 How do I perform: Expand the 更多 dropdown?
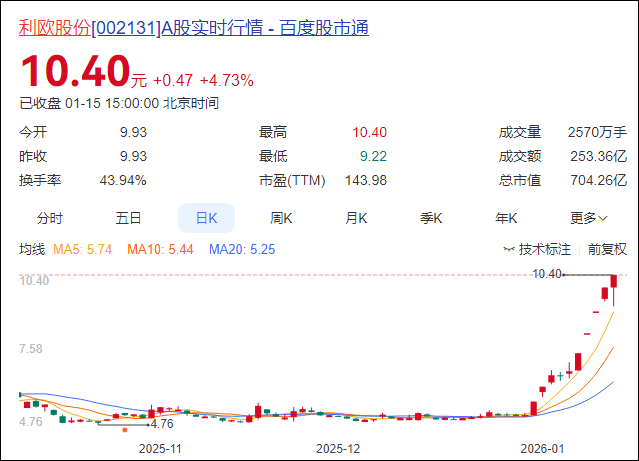[x=588, y=218]
